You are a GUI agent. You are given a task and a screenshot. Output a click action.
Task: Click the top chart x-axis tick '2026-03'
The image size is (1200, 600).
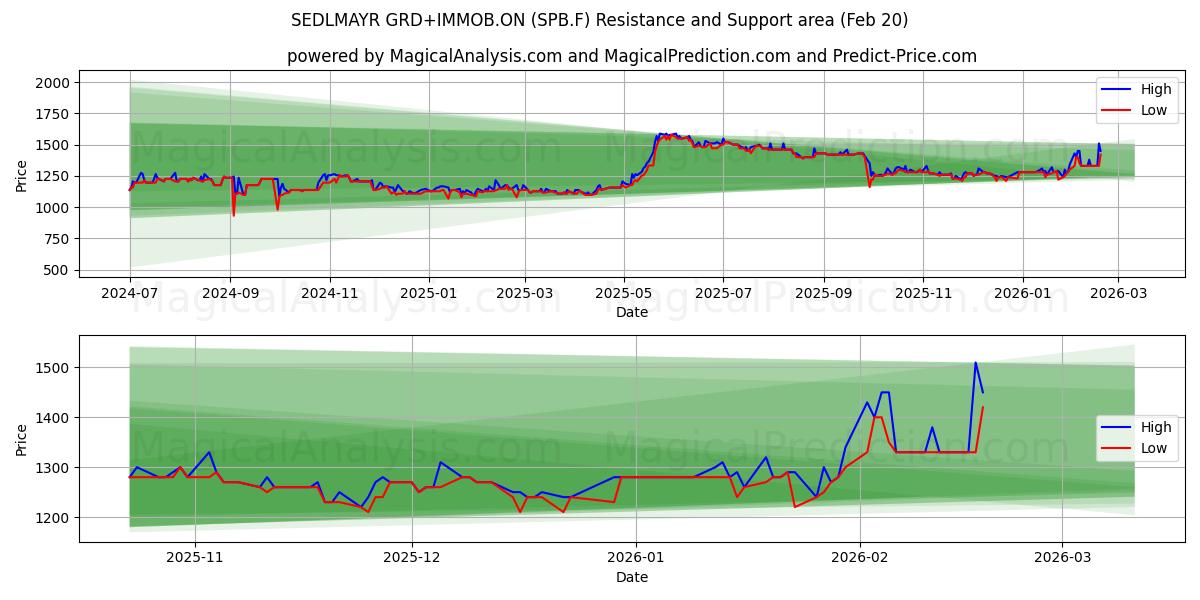click(x=1119, y=294)
